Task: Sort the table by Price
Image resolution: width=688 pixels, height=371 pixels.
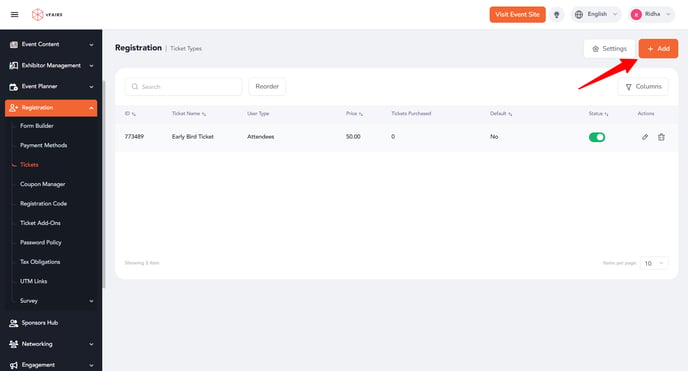Action: point(354,114)
